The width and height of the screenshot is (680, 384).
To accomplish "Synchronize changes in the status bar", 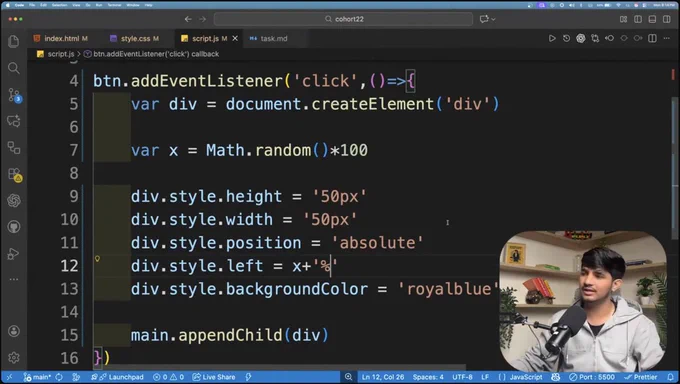I will (59, 377).
